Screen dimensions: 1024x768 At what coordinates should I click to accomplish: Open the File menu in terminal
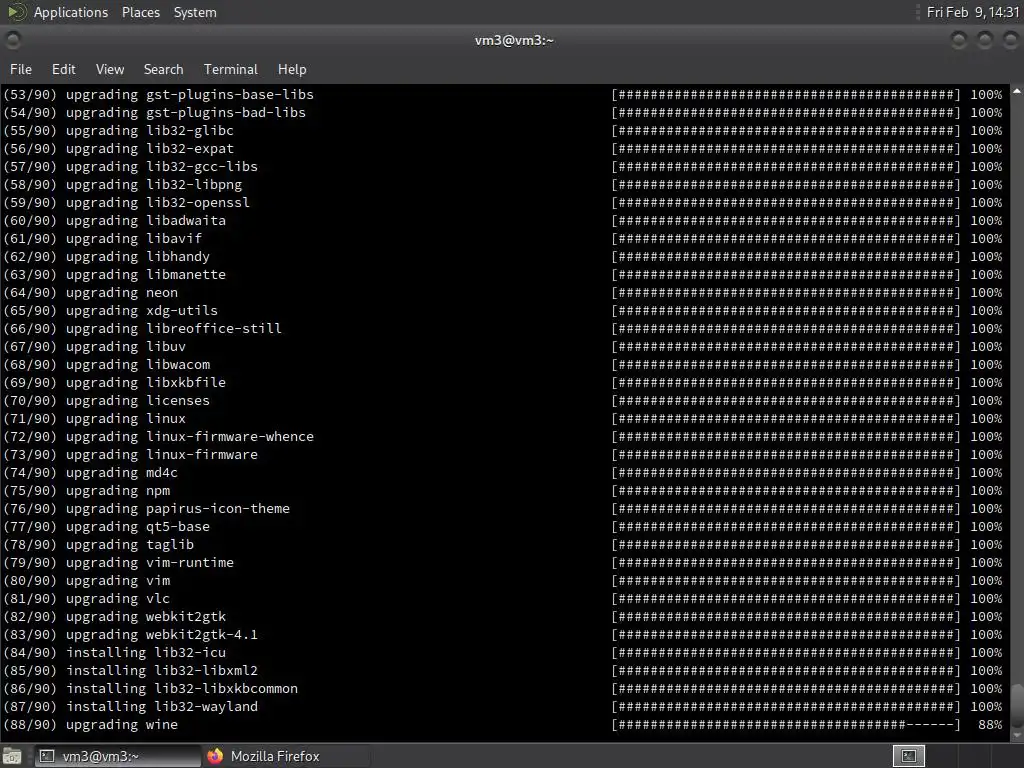[x=21, y=69]
